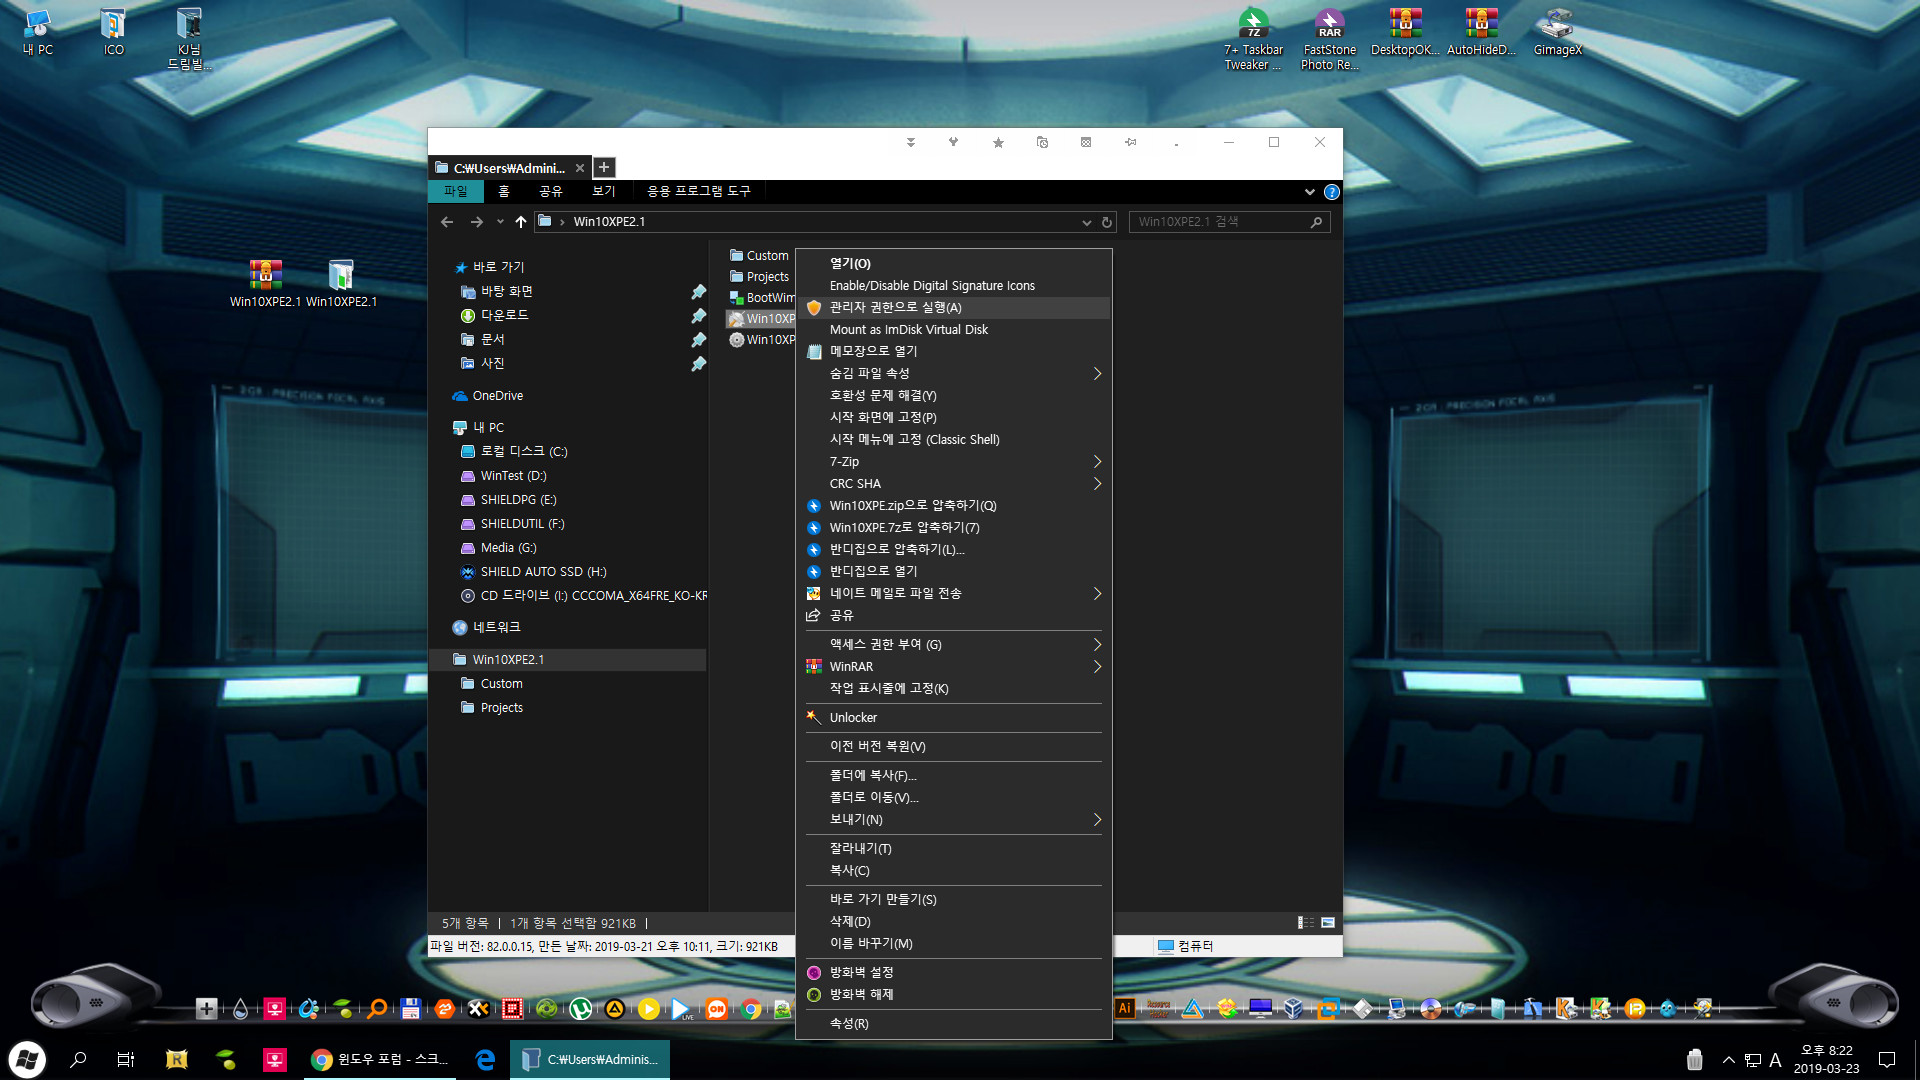Open the Projects folder in file list
Image resolution: width=1920 pixels, height=1080 pixels.
click(x=760, y=277)
